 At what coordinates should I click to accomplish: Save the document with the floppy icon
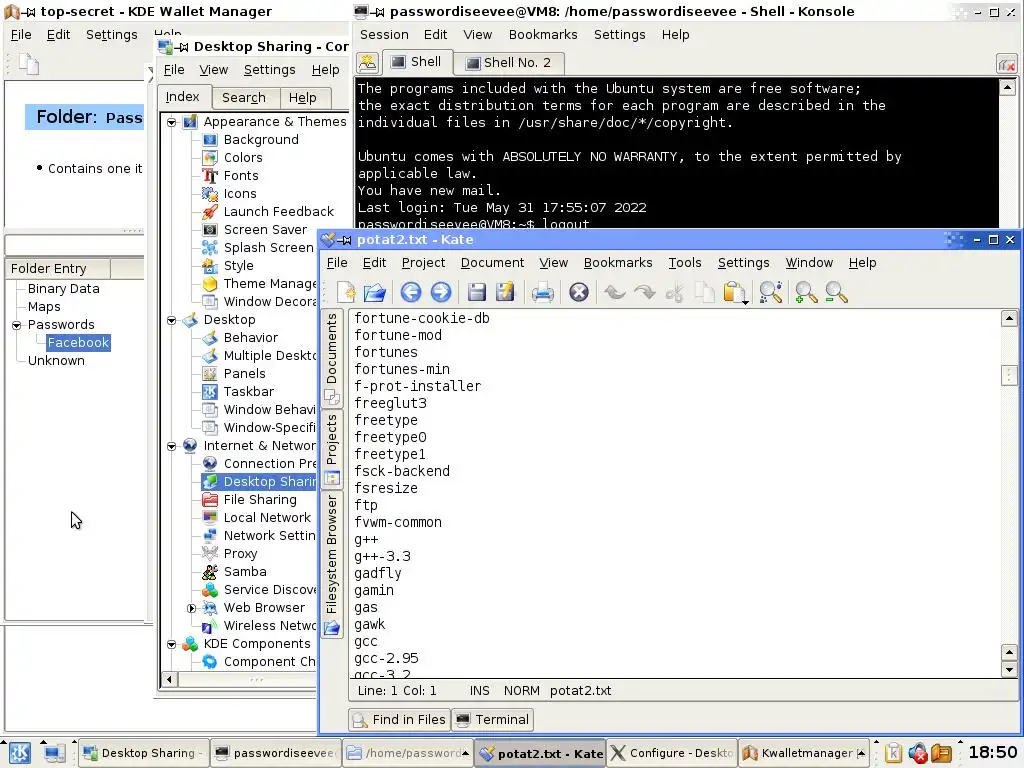pyautogui.click(x=477, y=293)
